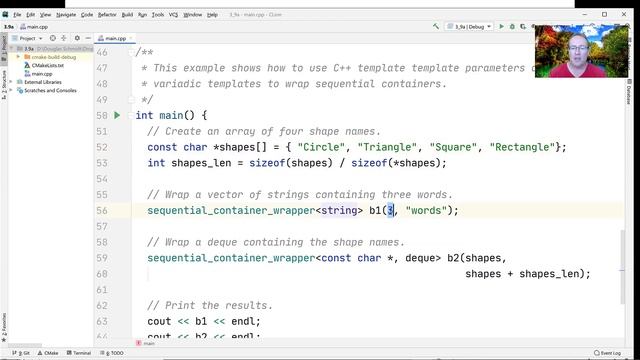Collapse the 3.9a project root node
The height and width of the screenshot is (360, 640).
click(x=12, y=49)
